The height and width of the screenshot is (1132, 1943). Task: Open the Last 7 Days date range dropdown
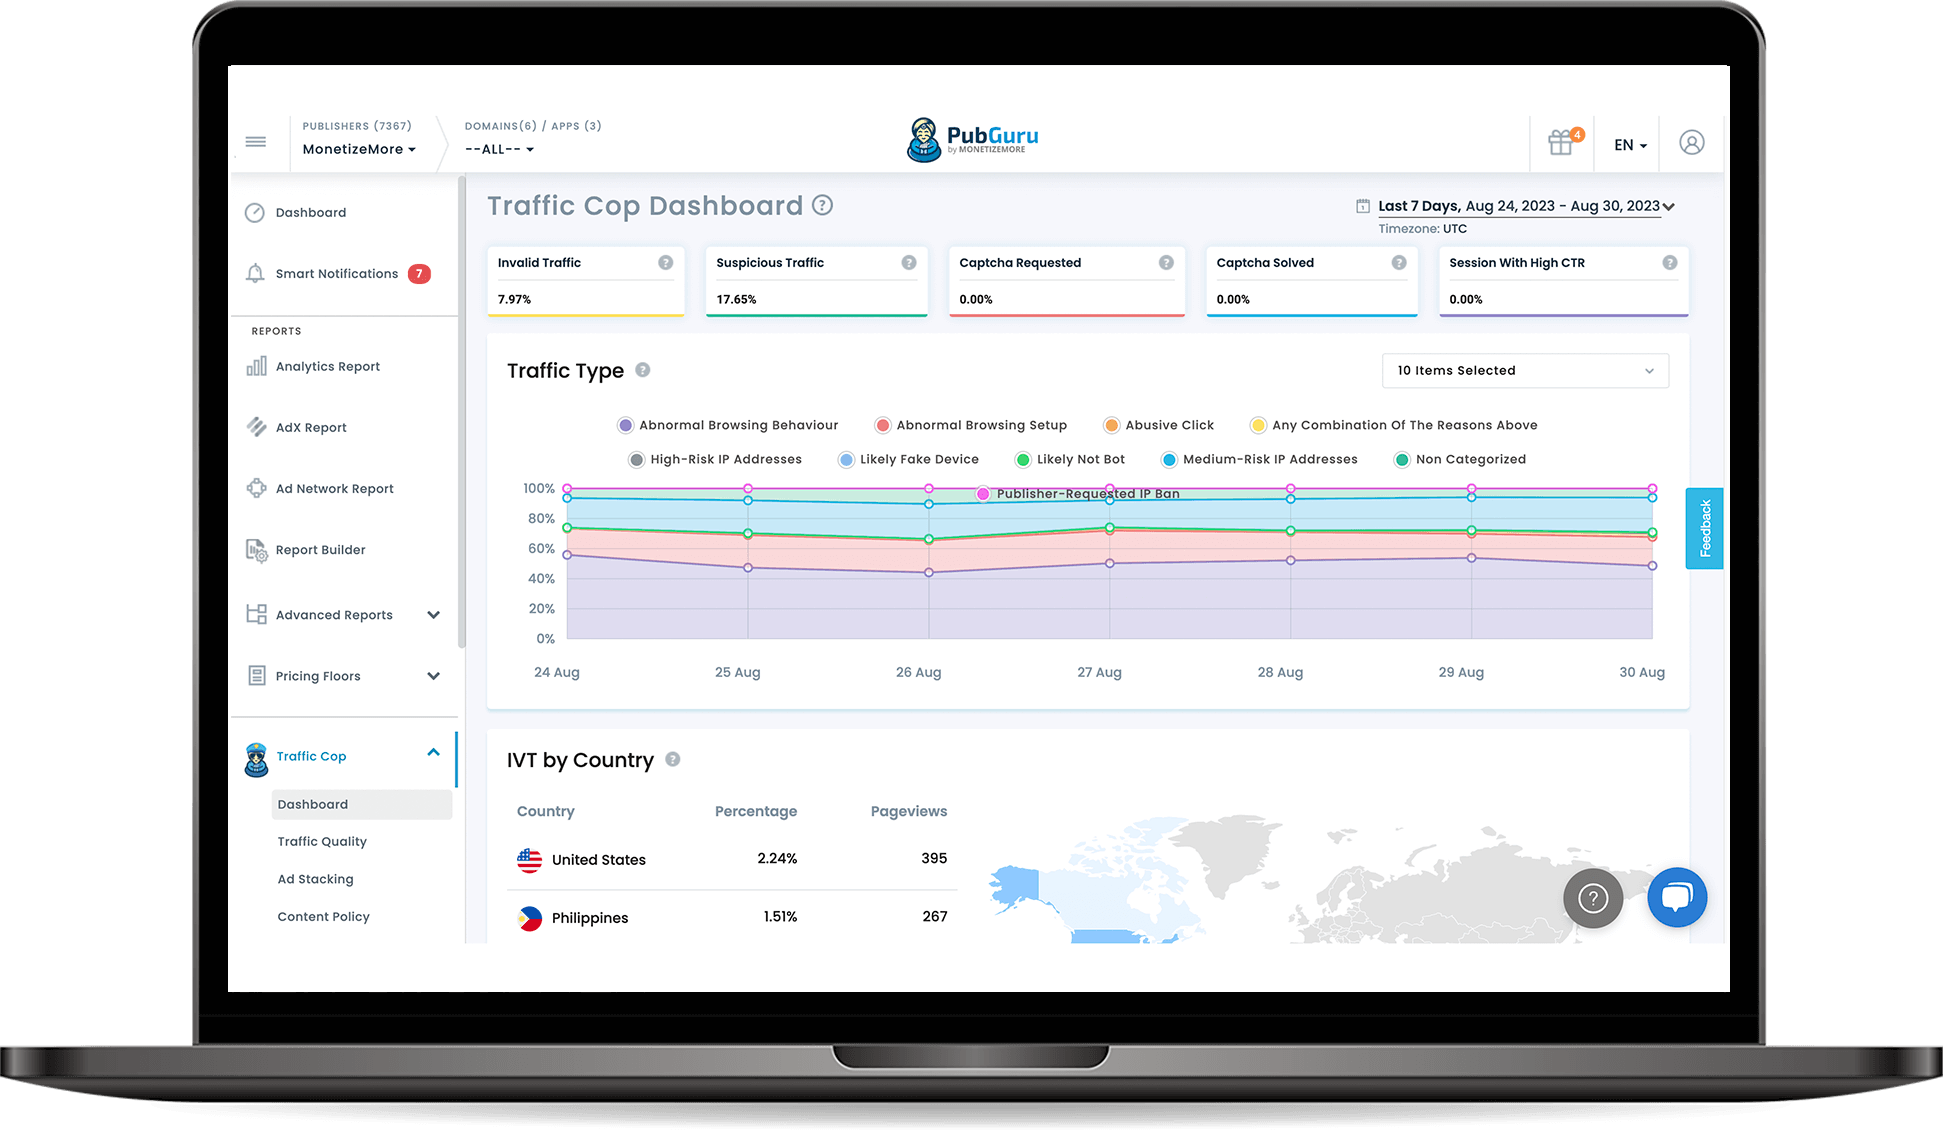[1526, 206]
